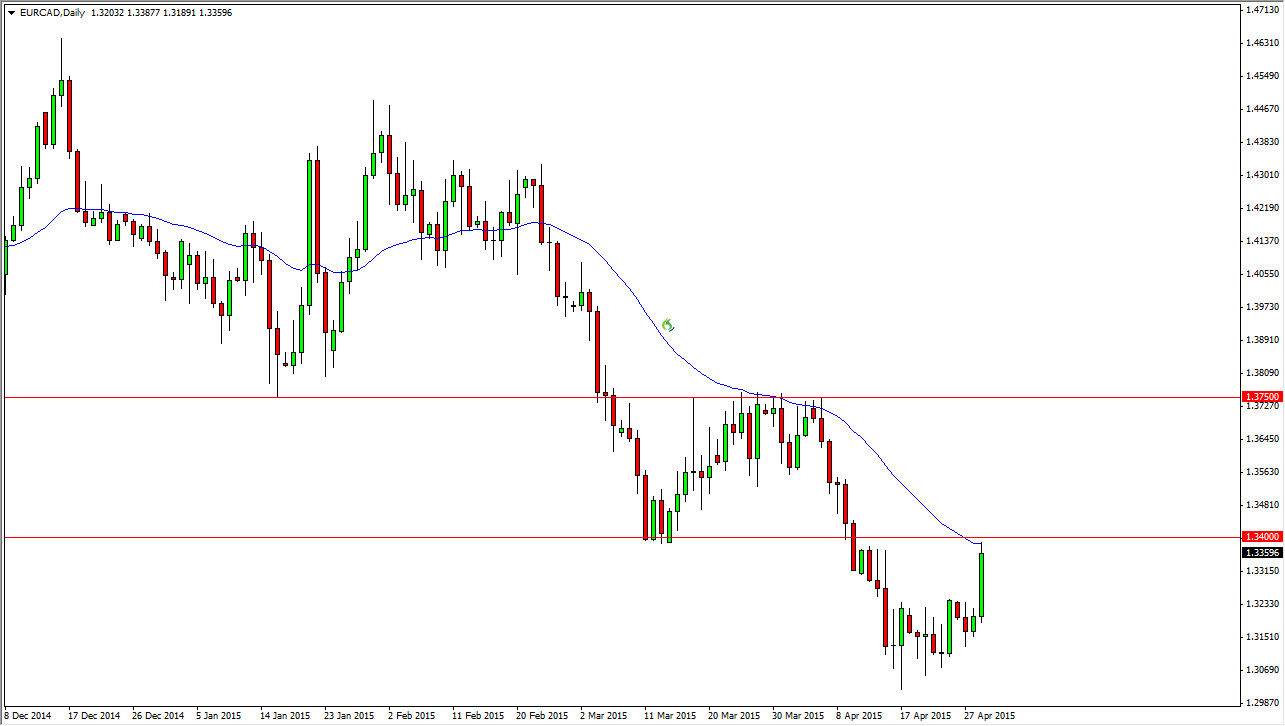This screenshot has width=1285, height=726.
Task: Click the red 1.37500 price tag
Action: (1261, 397)
